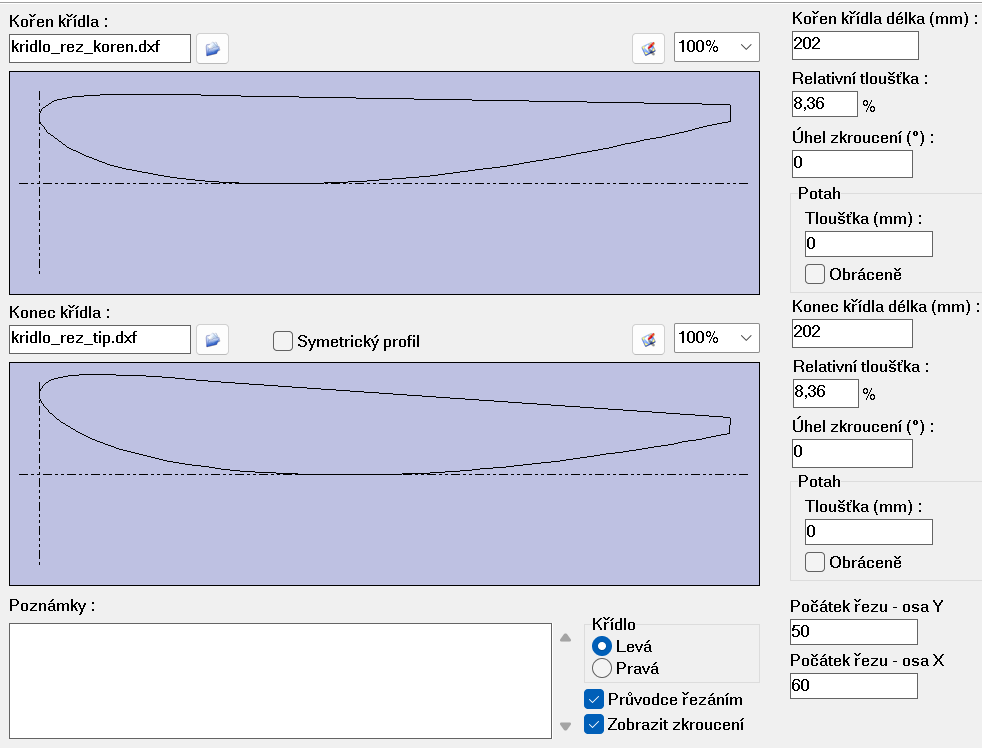Open file browser for wing tip profile
The height and width of the screenshot is (748, 982).
(x=212, y=340)
